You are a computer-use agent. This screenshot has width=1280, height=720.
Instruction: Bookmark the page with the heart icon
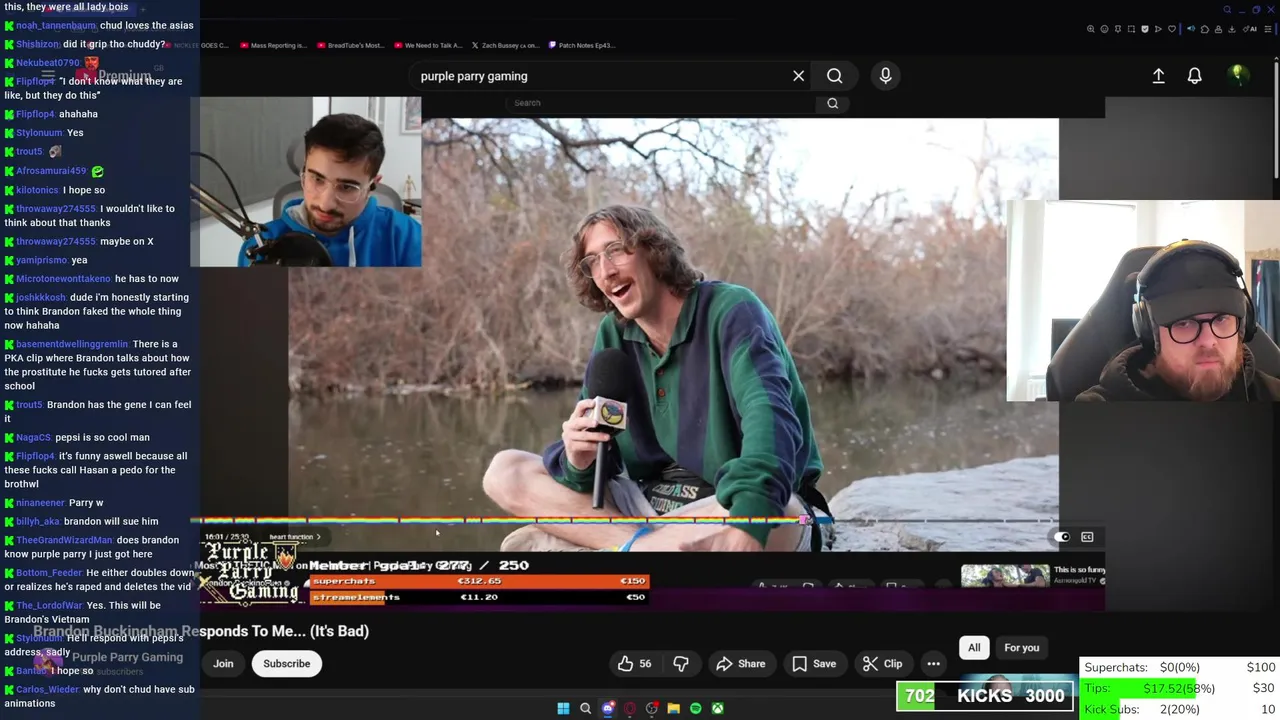[1172, 29]
